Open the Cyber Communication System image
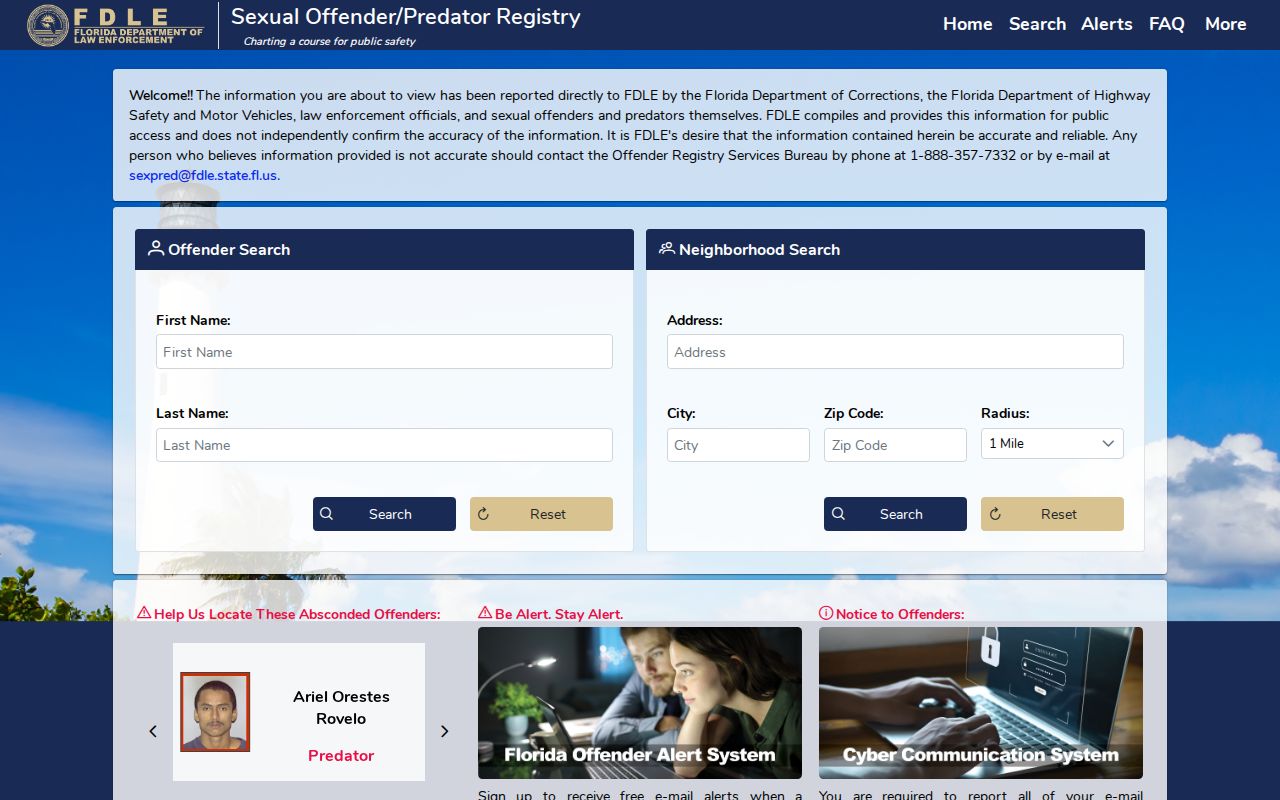Image resolution: width=1280 pixels, height=800 pixels. [x=981, y=703]
